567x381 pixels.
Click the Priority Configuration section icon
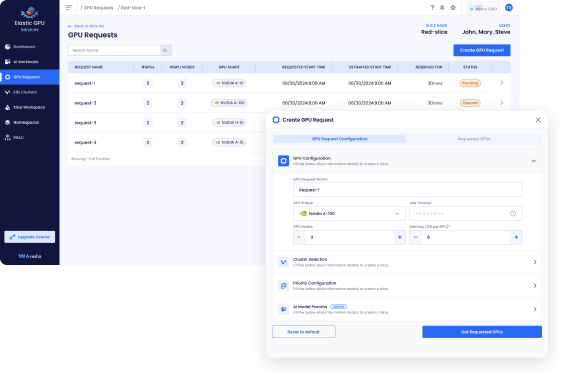point(284,286)
